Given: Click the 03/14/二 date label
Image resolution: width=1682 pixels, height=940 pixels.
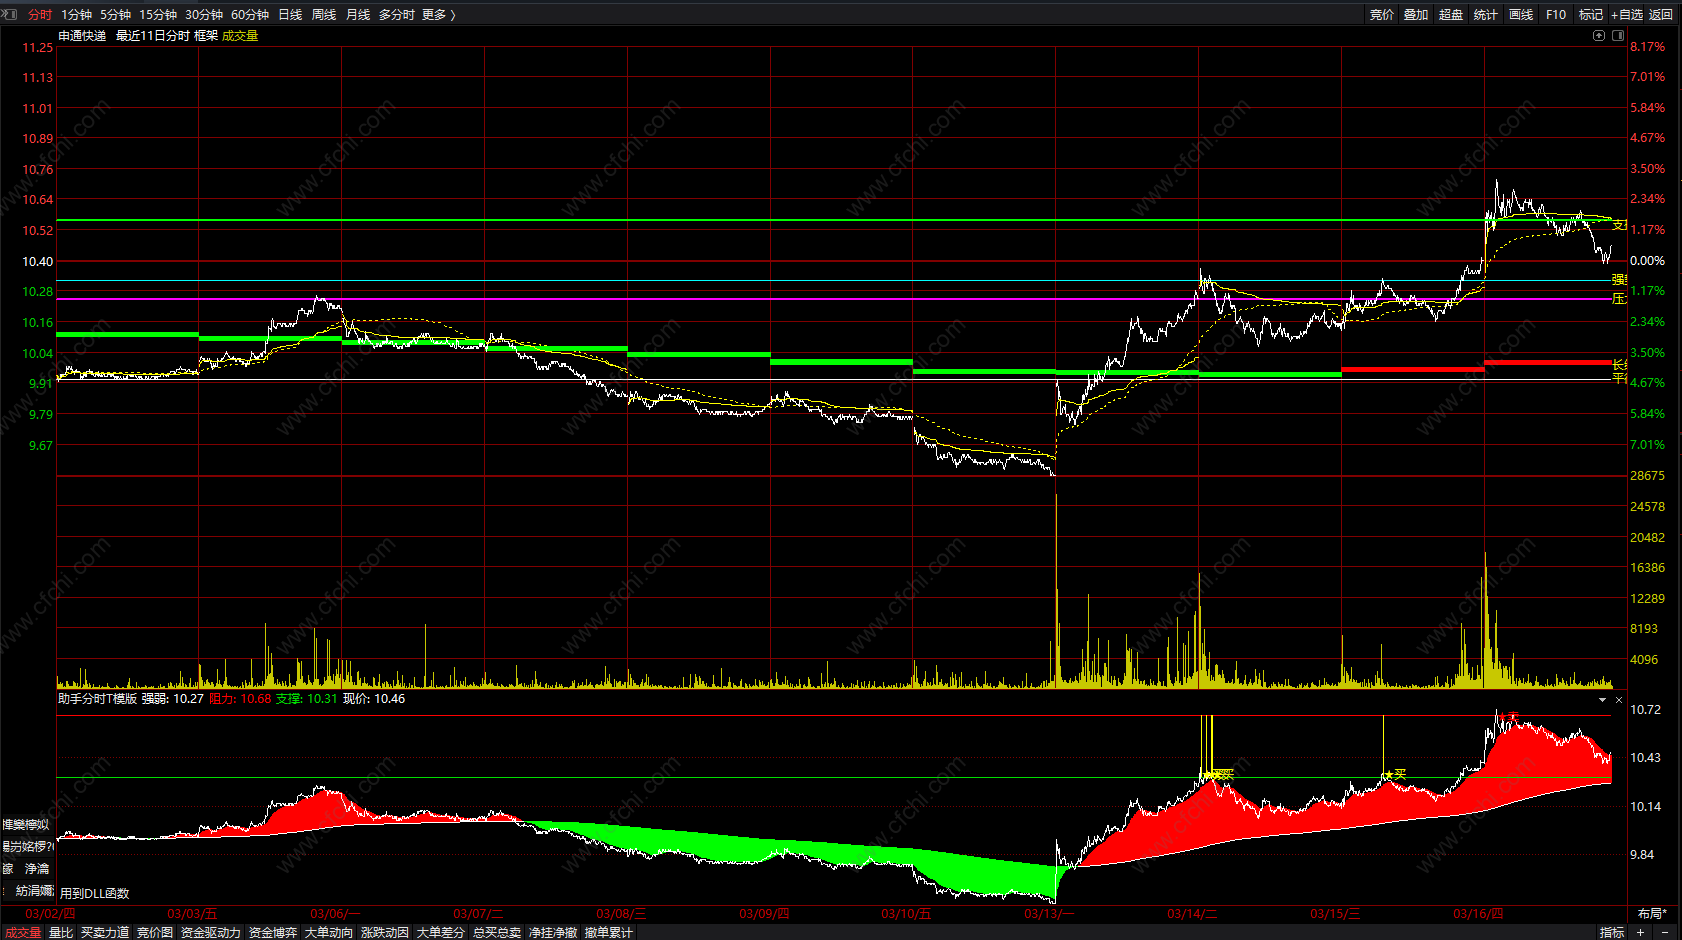Looking at the screenshot, I should (x=1192, y=914).
